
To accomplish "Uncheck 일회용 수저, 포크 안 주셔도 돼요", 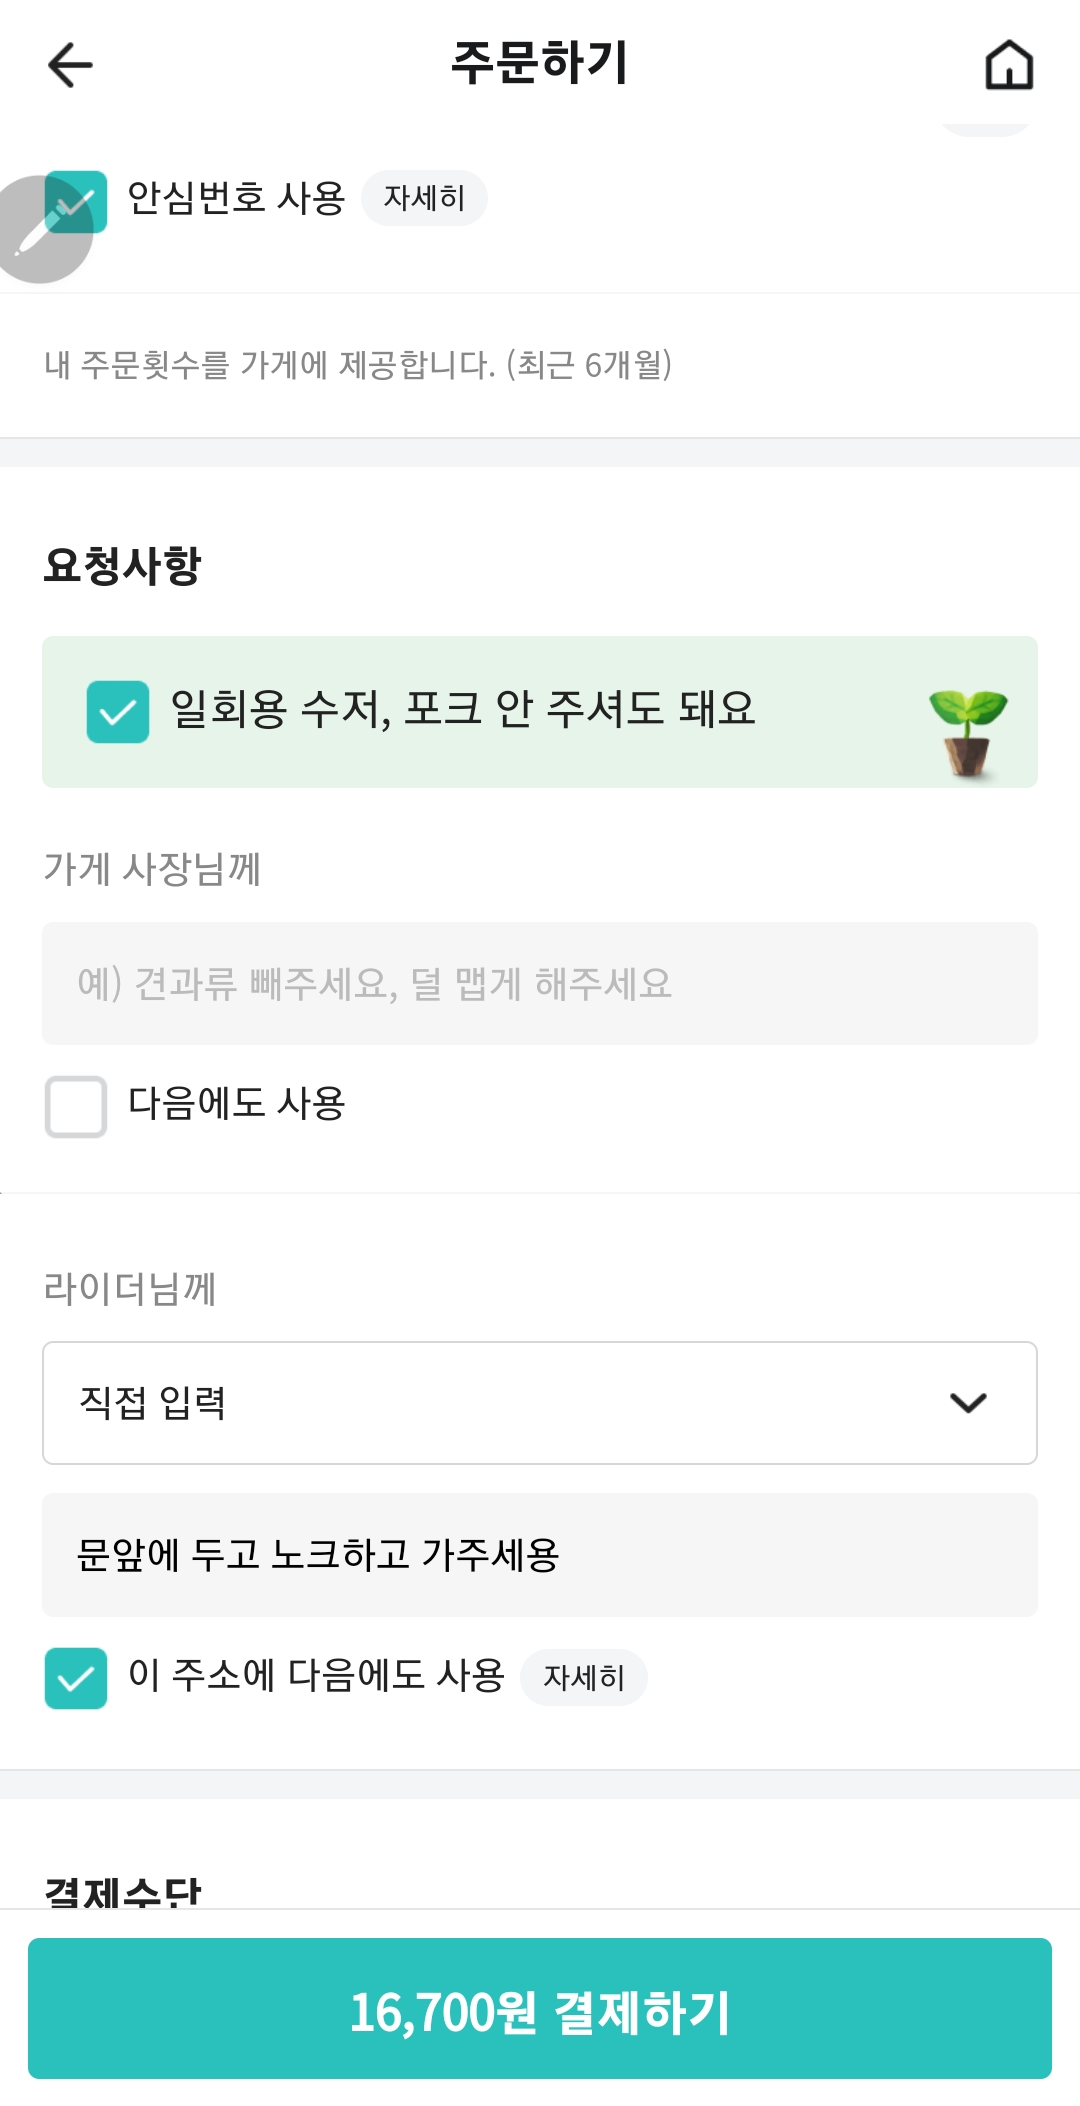I will (x=118, y=712).
